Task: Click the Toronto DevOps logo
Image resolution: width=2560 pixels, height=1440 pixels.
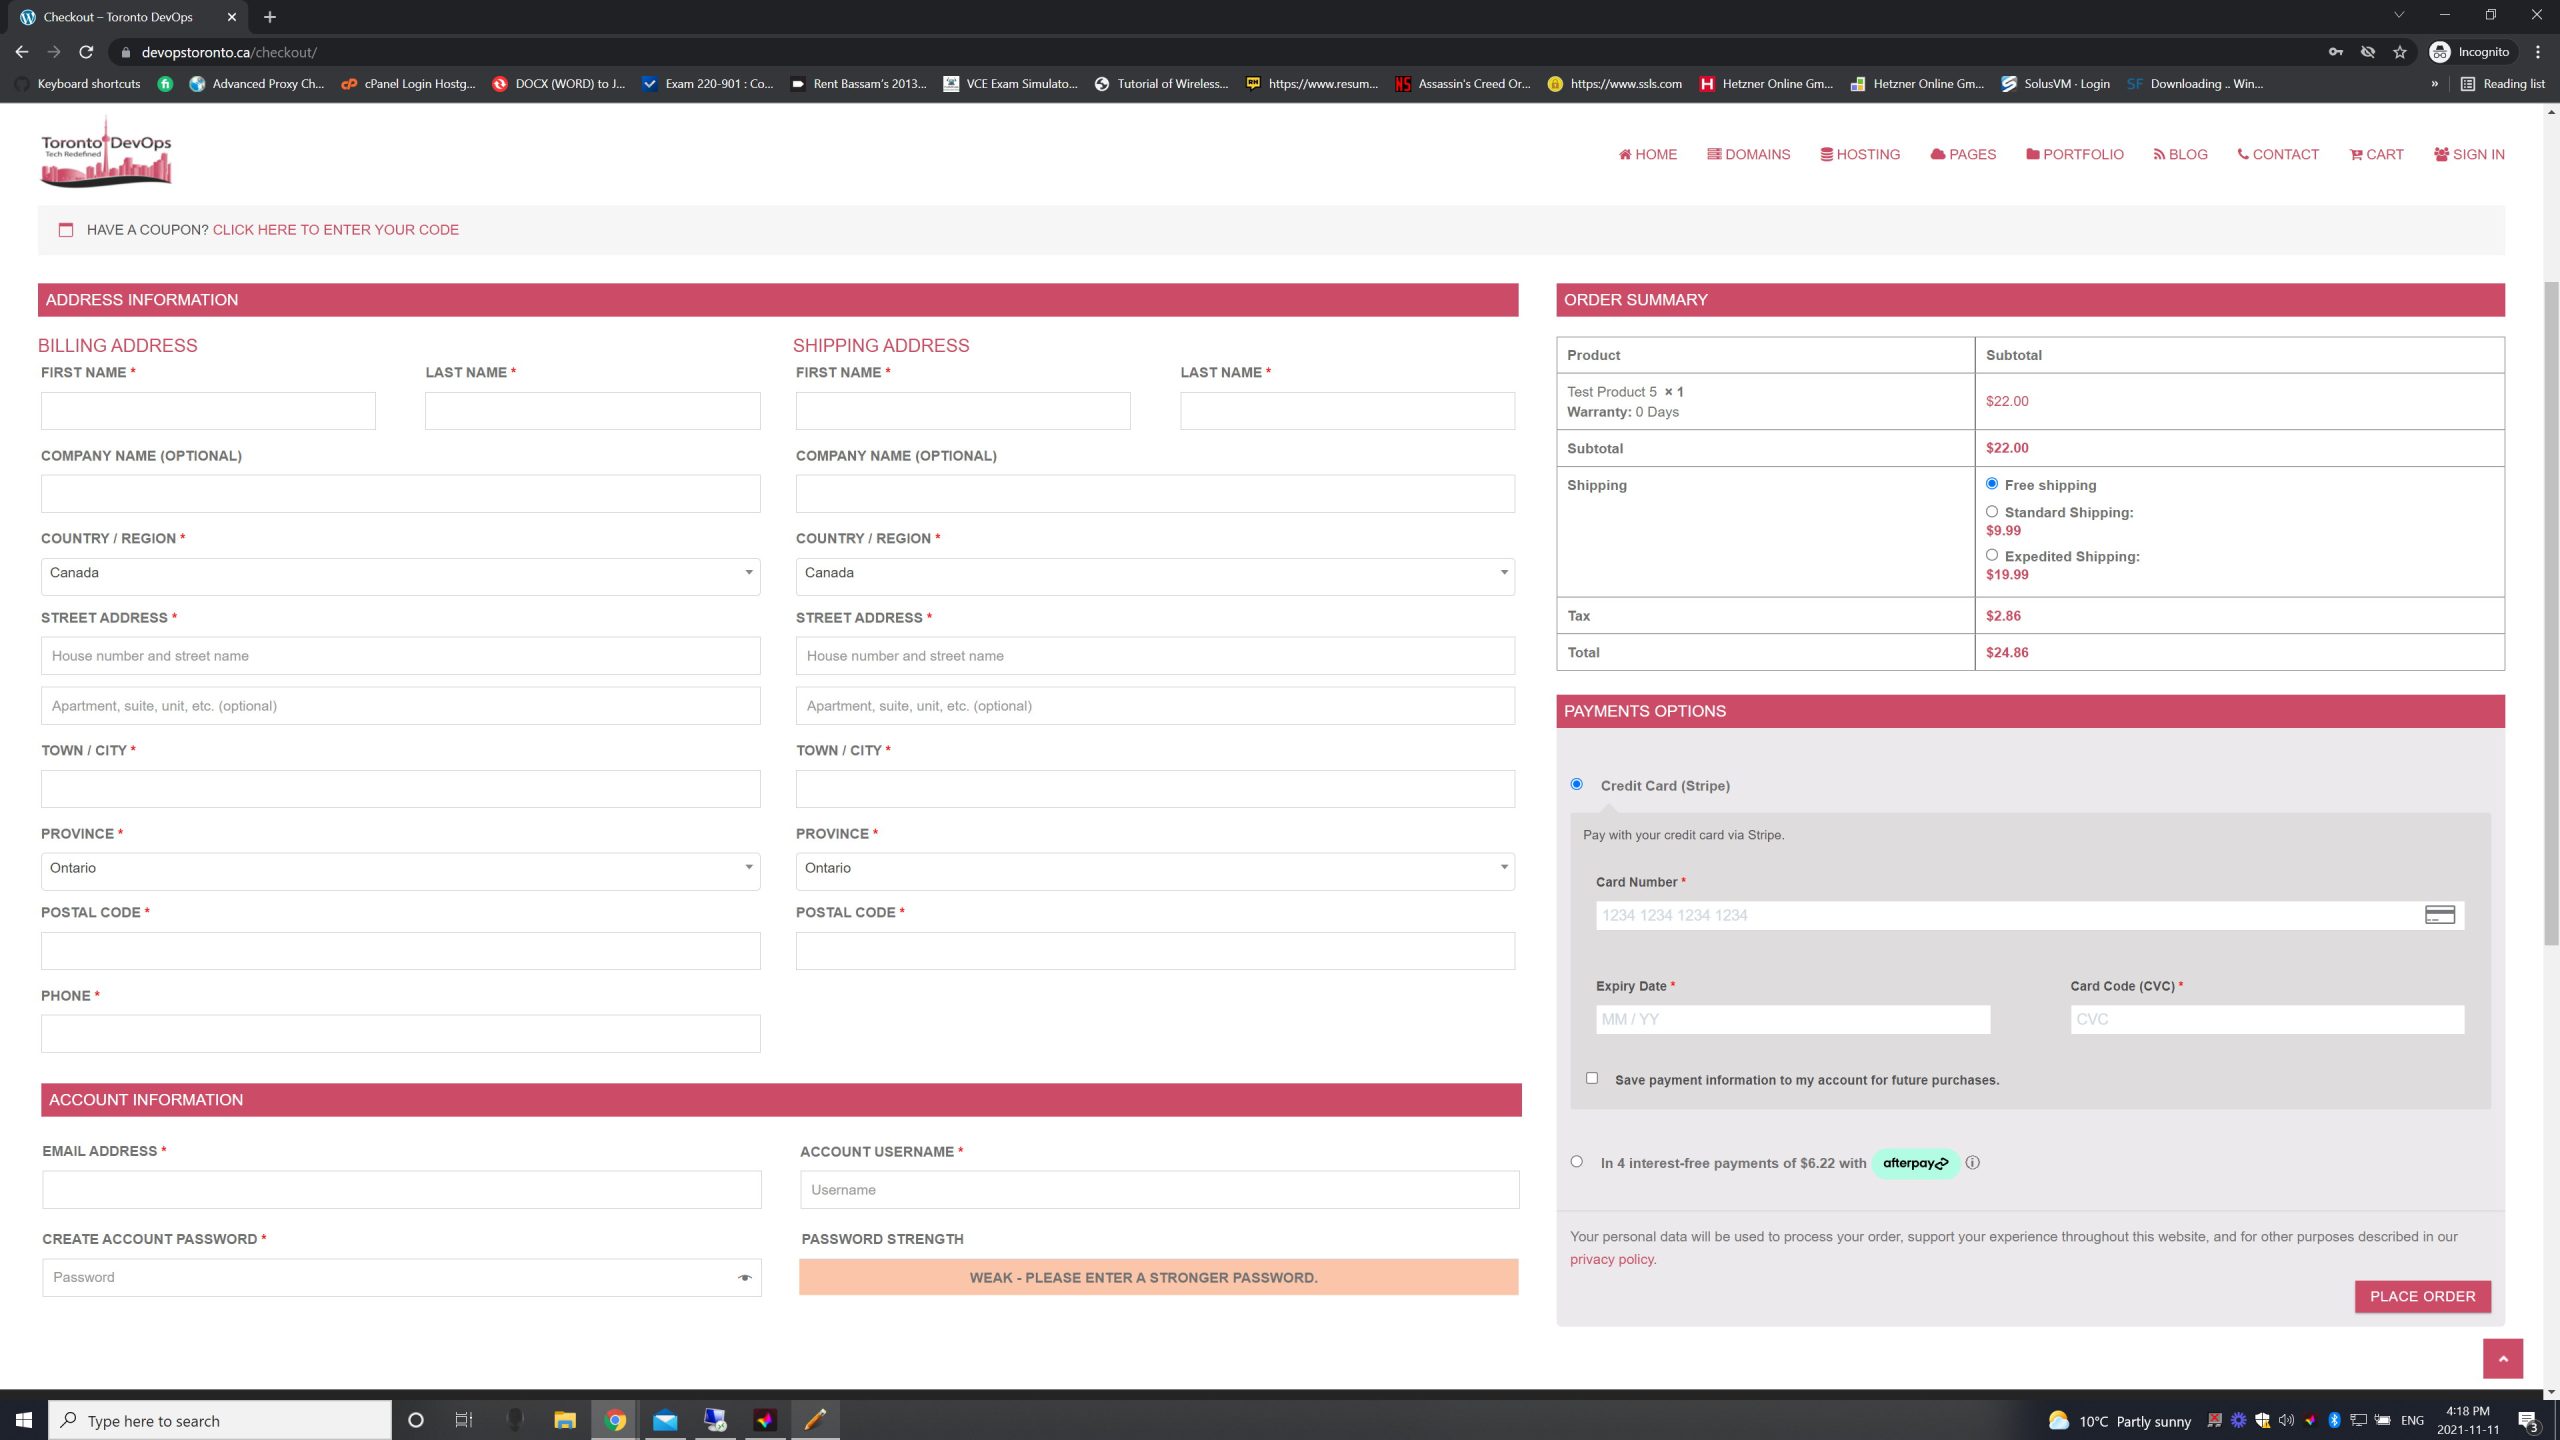Action: [106, 154]
